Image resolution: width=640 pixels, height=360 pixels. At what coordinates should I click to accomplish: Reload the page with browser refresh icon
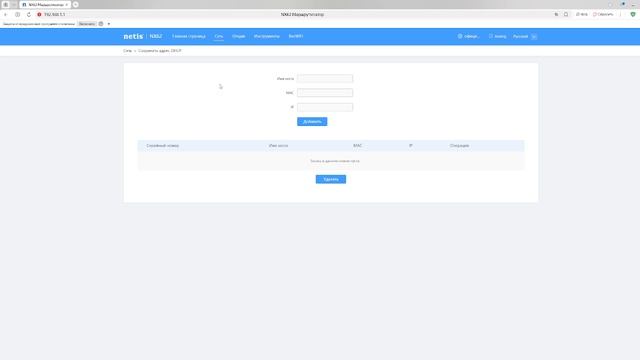(29, 14)
